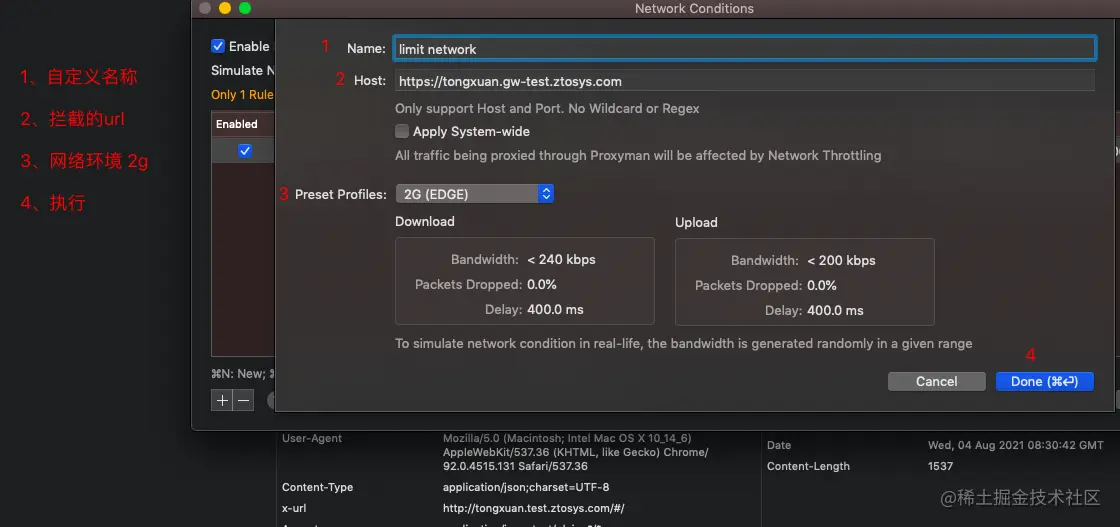Click the plus button to add rule
This screenshot has height=527, width=1120.
(x=221, y=400)
